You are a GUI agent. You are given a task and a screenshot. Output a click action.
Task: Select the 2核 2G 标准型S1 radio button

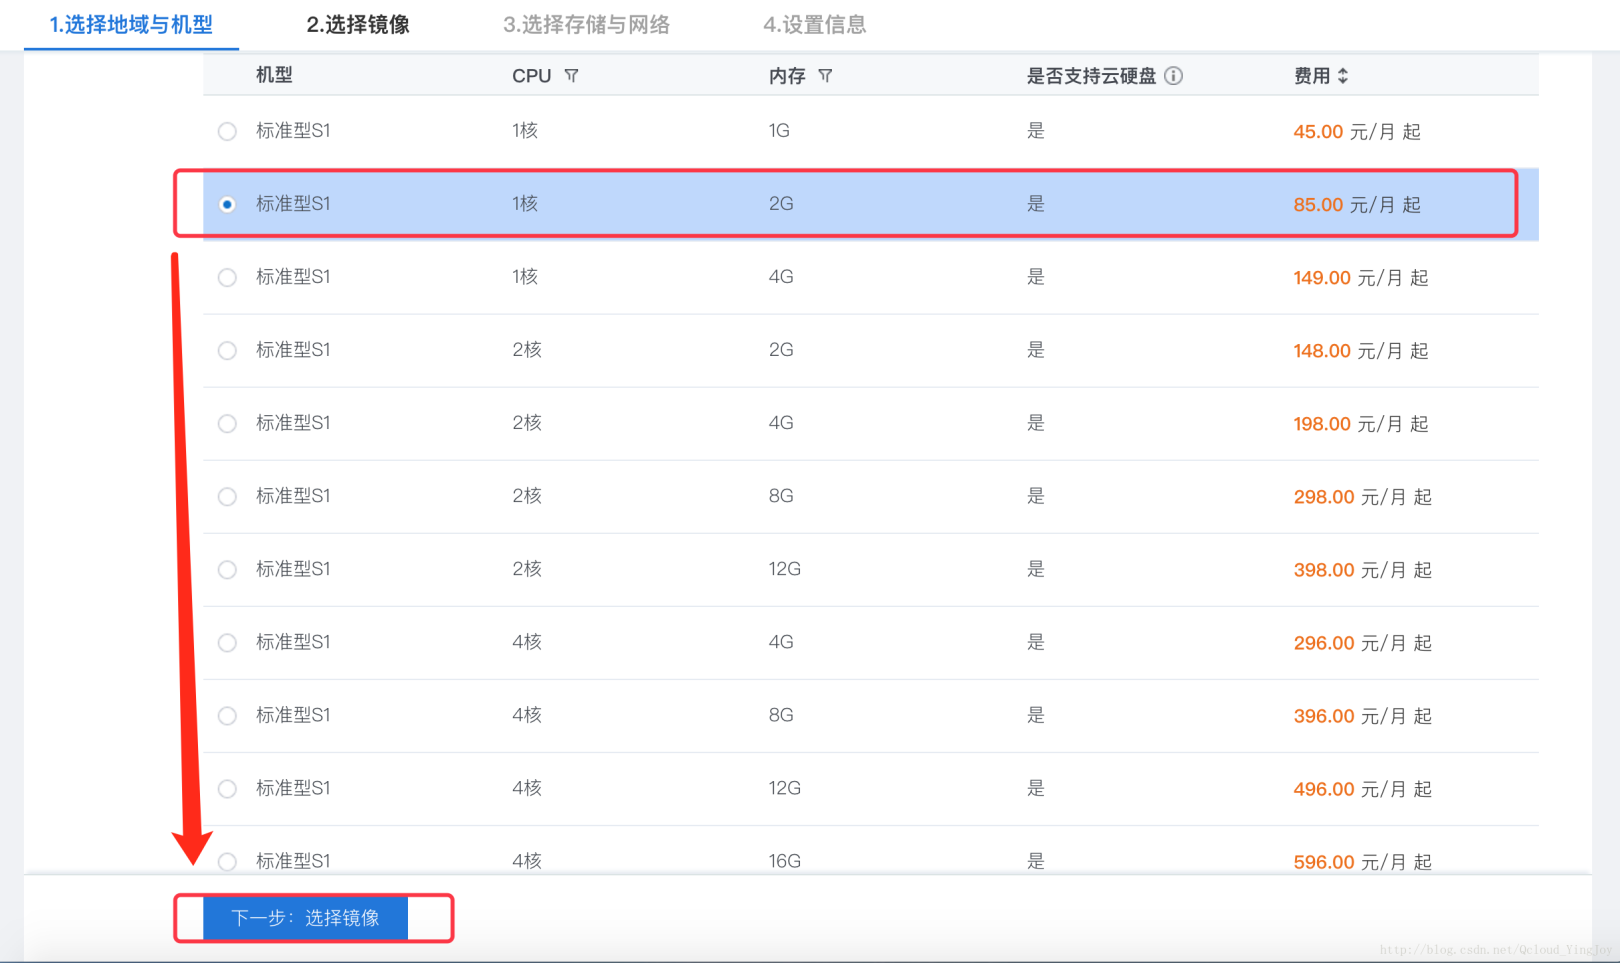click(x=228, y=350)
